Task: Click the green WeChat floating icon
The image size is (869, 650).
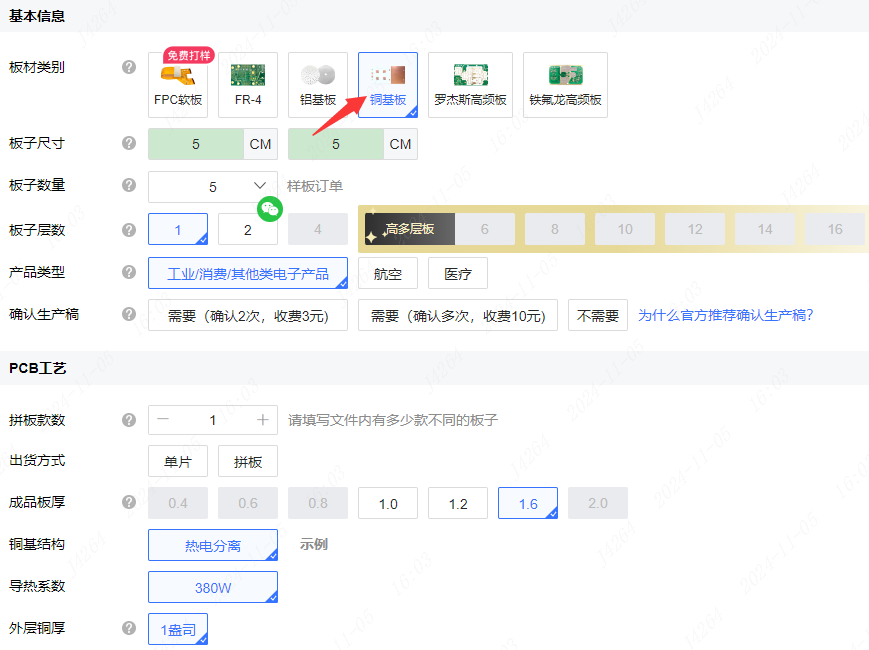Action: (270, 208)
